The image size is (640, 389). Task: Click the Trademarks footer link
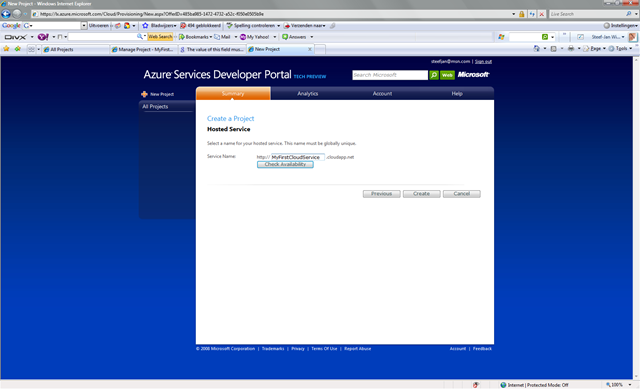[273, 349]
